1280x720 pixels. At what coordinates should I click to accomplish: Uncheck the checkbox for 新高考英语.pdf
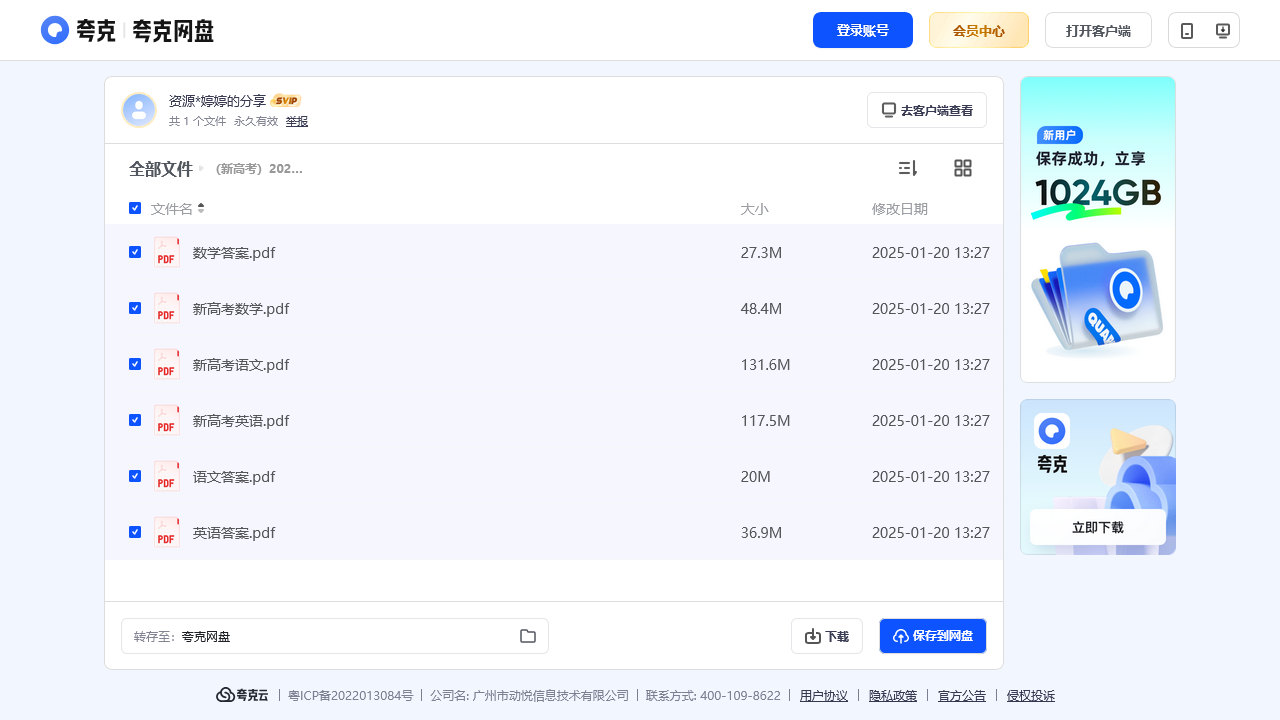click(x=135, y=420)
